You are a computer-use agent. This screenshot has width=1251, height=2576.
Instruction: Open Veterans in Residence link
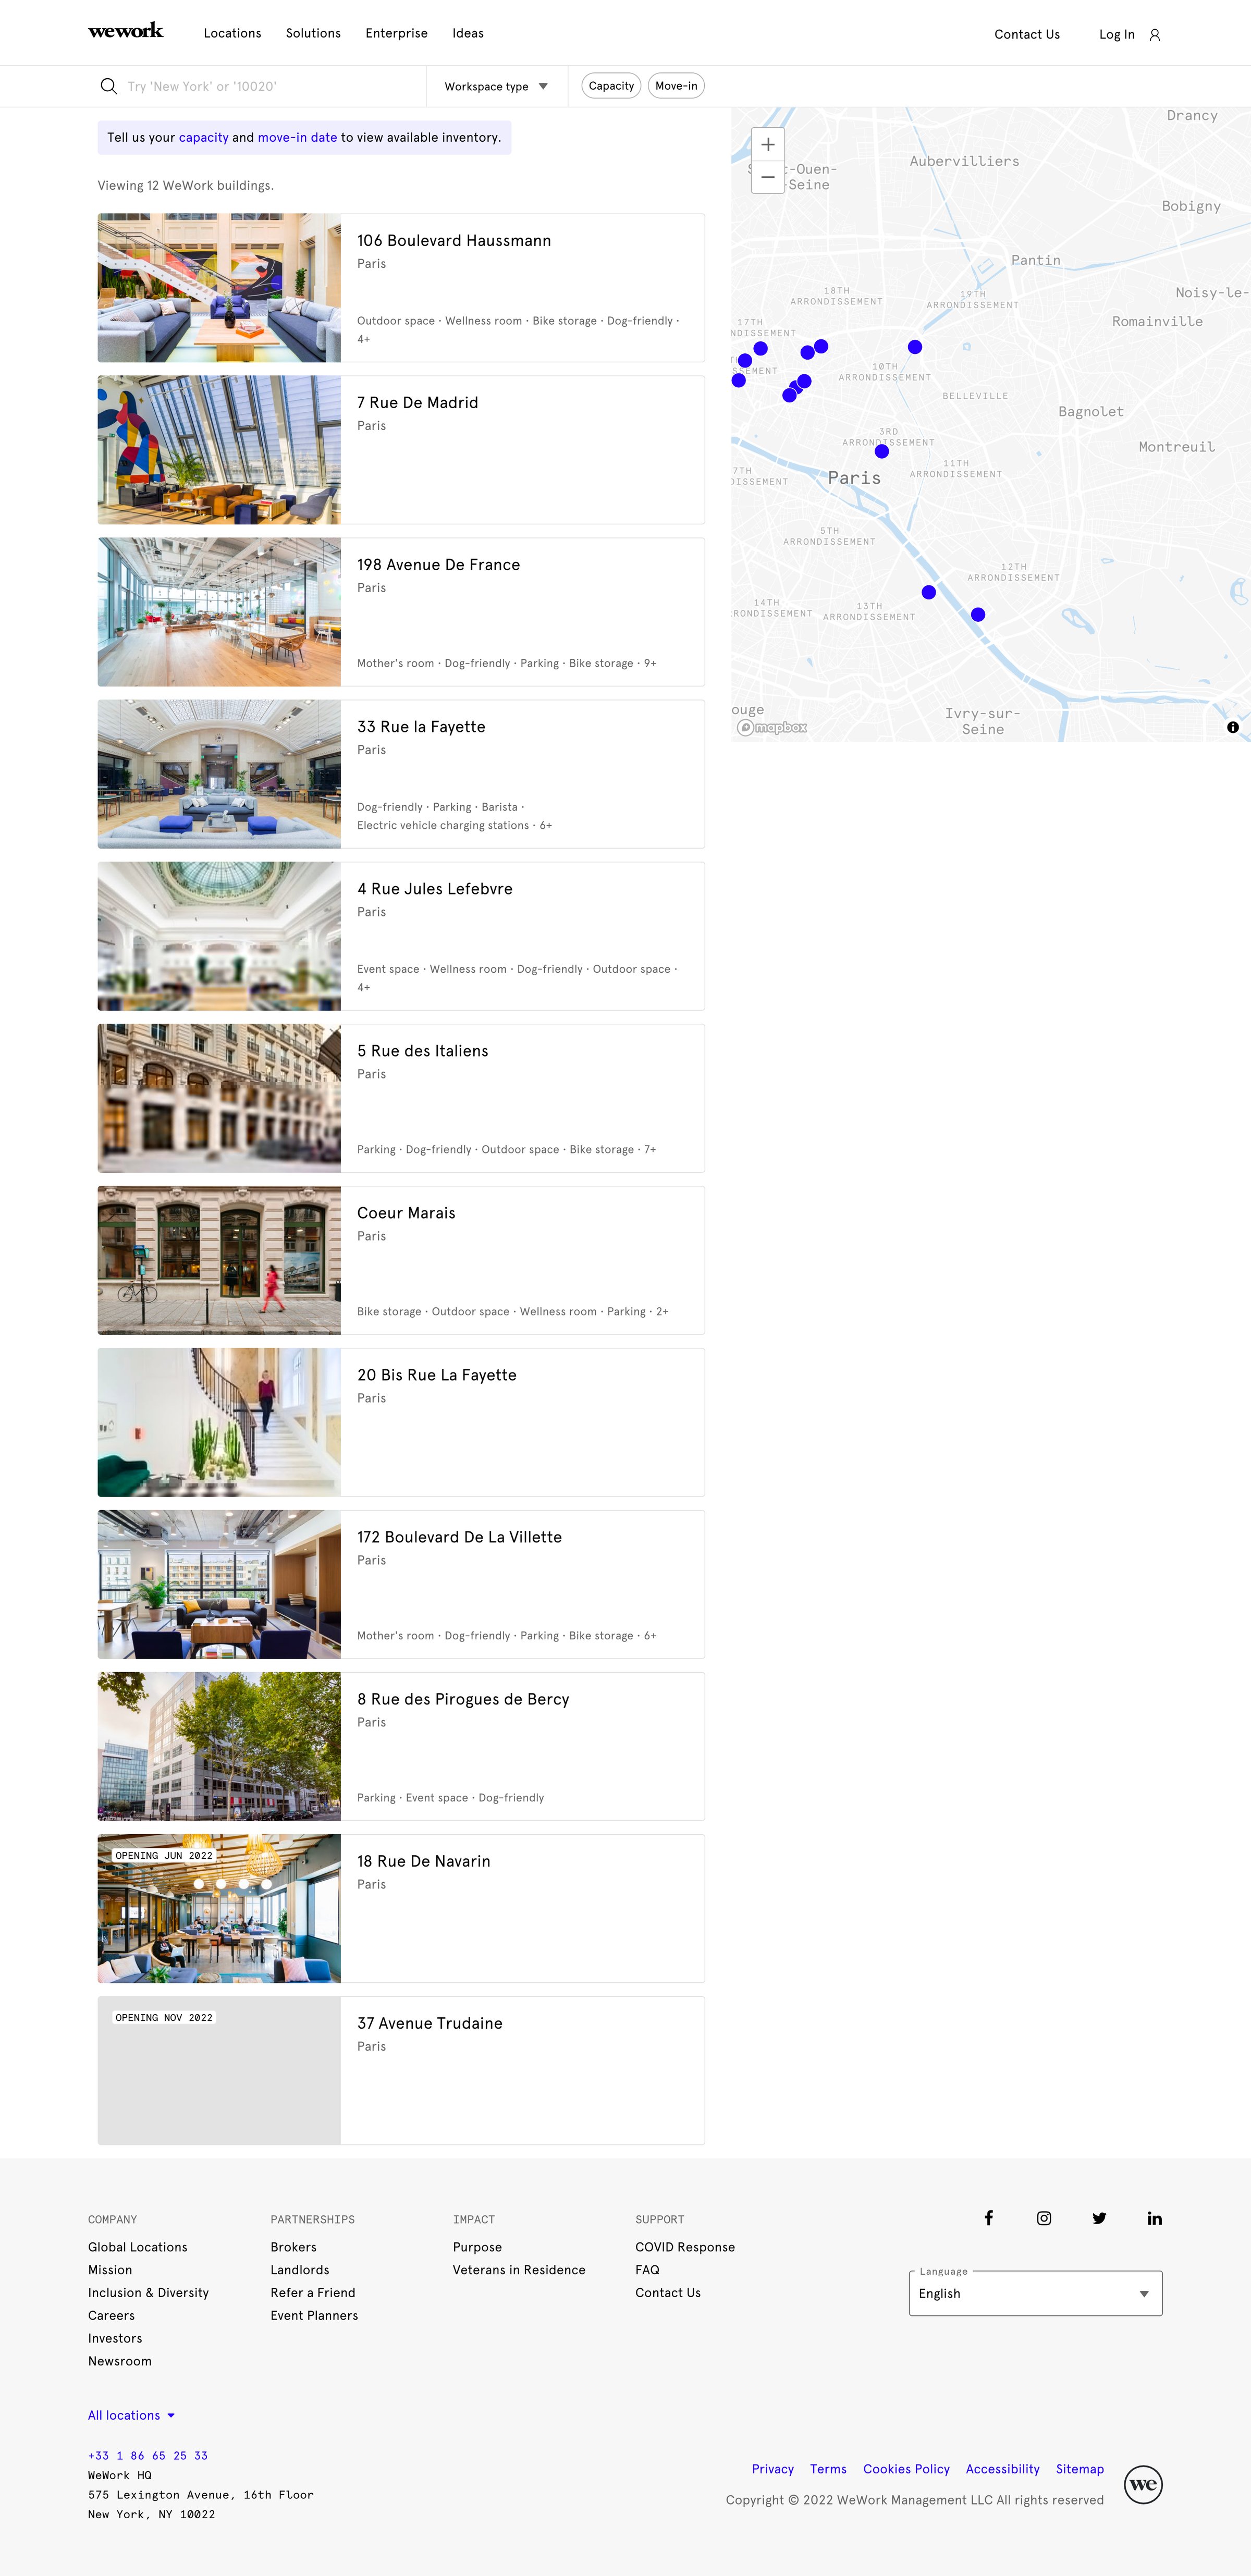point(519,2270)
